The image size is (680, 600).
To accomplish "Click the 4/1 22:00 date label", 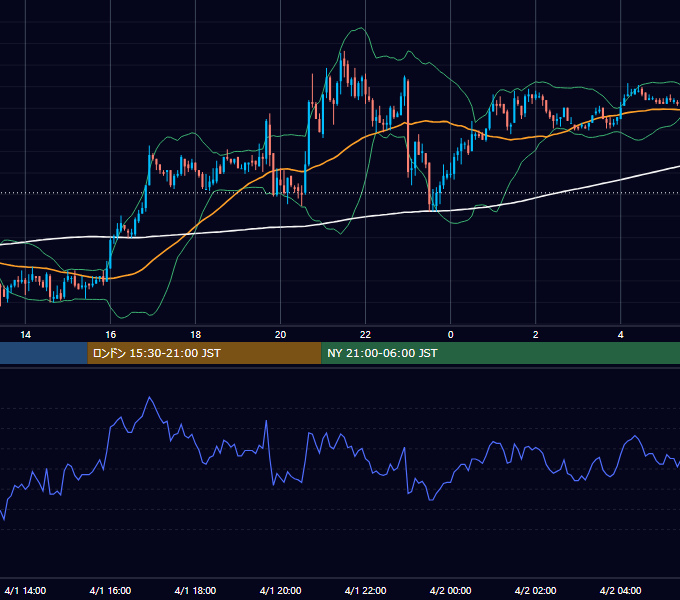I will coord(366,590).
